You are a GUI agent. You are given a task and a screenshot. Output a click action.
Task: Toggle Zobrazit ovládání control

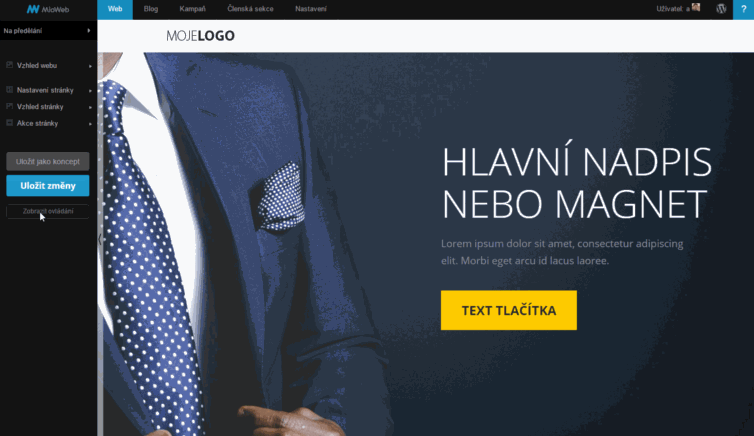(x=48, y=211)
